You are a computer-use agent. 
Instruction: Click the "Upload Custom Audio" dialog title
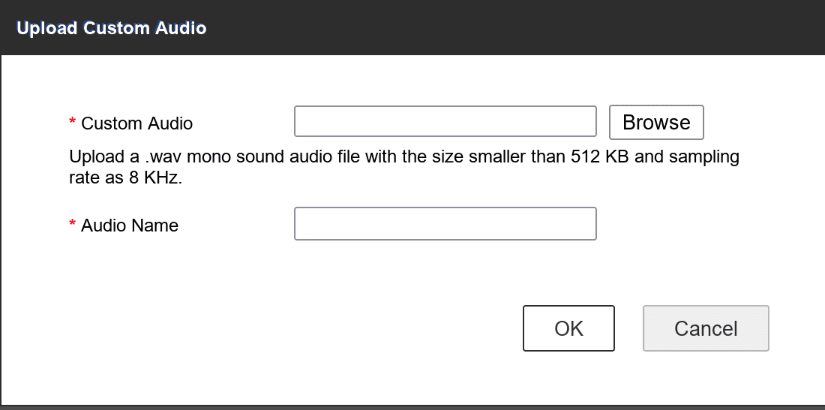pyautogui.click(x=111, y=28)
